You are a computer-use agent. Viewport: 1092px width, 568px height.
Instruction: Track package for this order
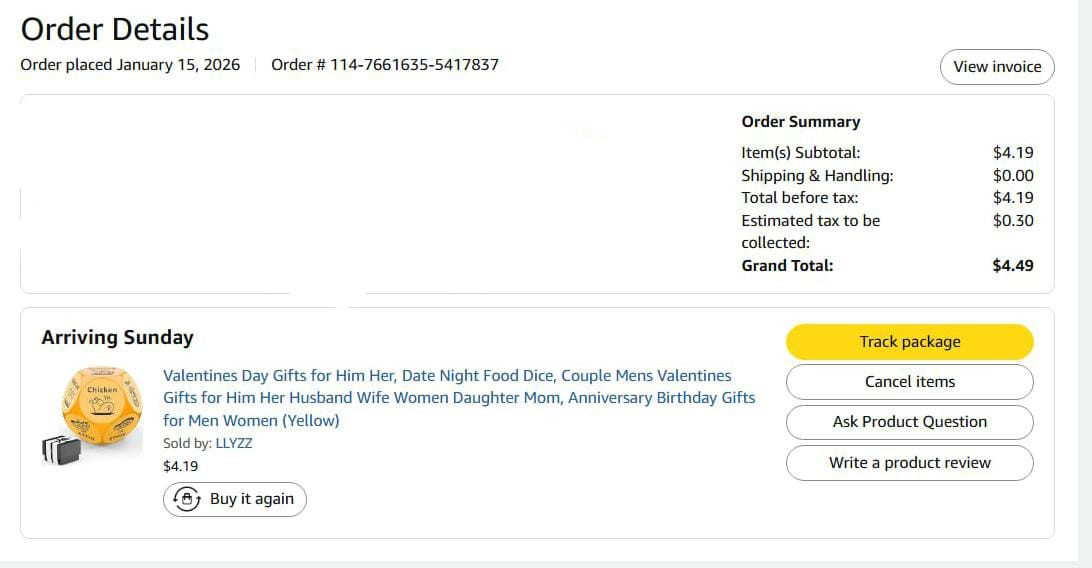[909, 342]
